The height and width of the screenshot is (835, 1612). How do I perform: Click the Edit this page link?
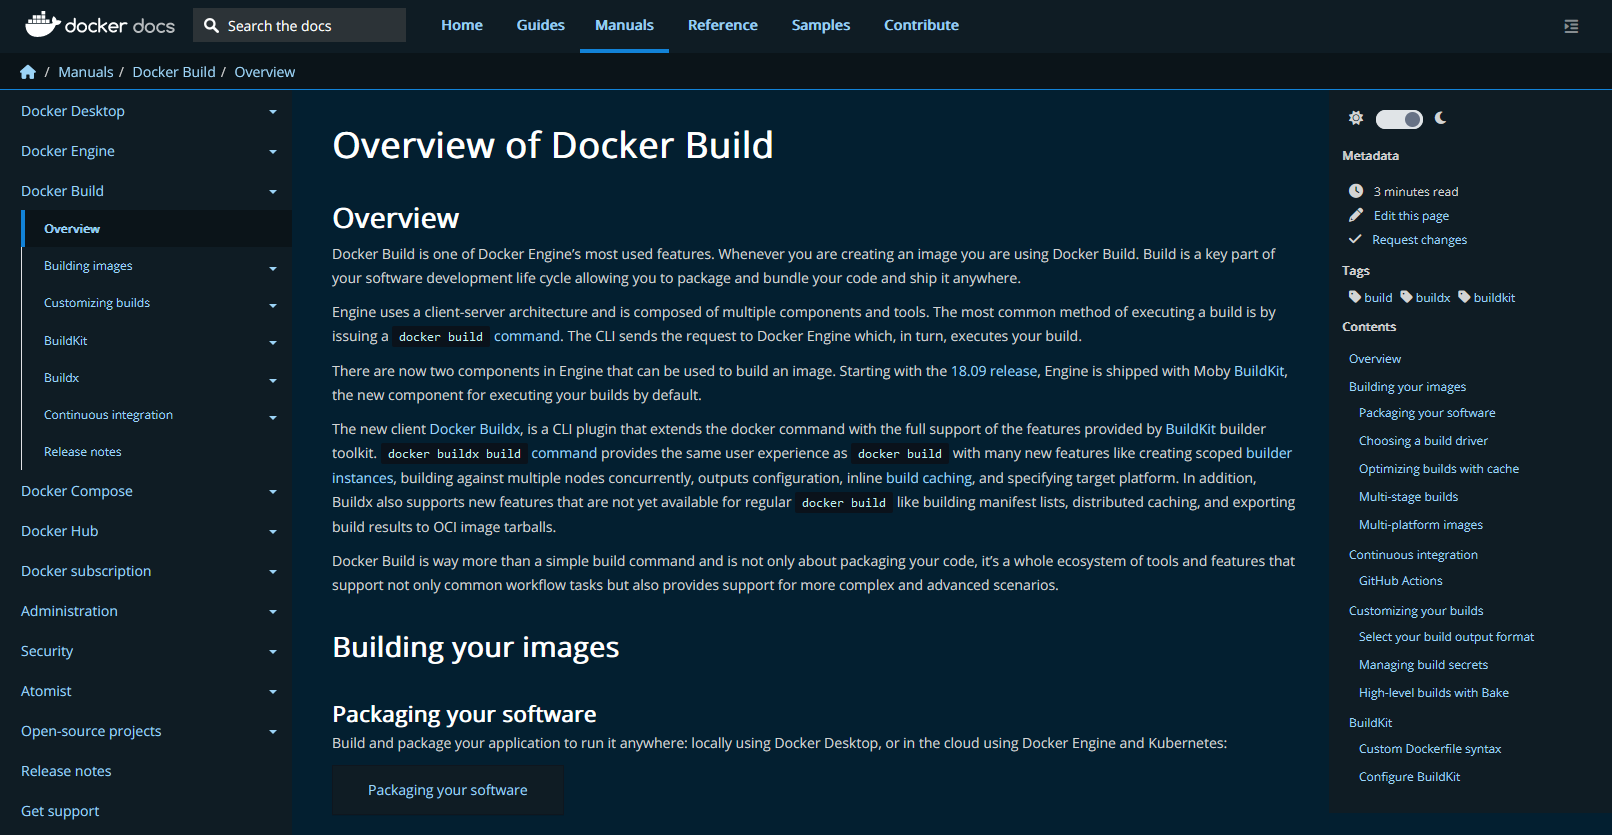pos(1411,215)
